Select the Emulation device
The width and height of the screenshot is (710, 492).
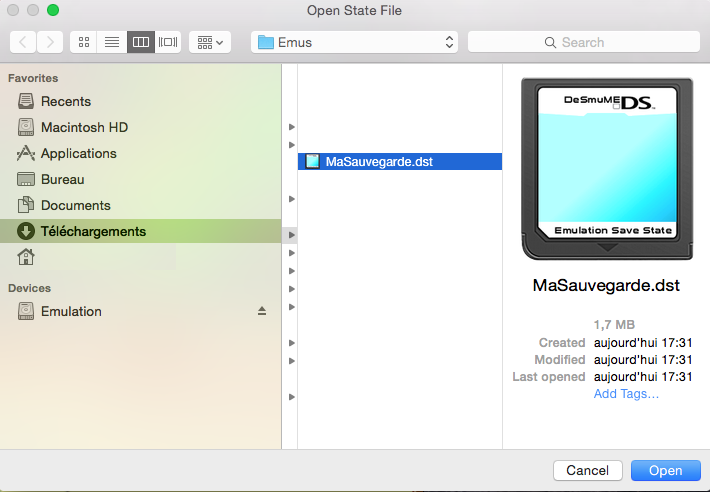click(140, 311)
